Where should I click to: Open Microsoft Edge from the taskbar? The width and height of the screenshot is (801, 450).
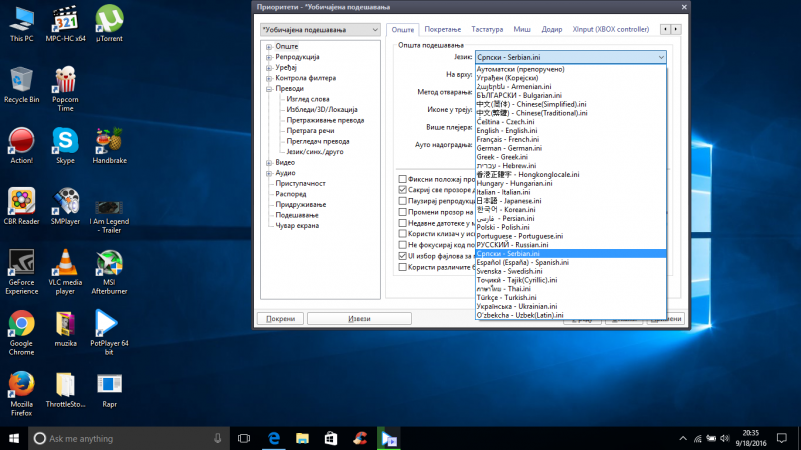click(274, 438)
